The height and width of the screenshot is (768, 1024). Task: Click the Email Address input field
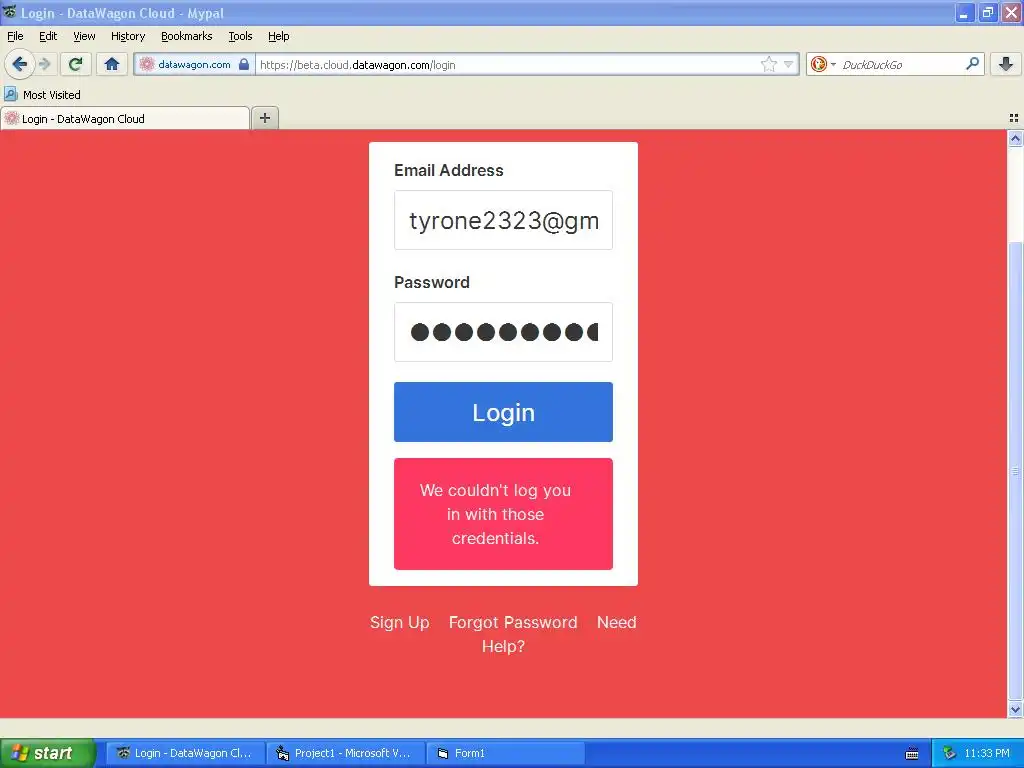pos(503,220)
